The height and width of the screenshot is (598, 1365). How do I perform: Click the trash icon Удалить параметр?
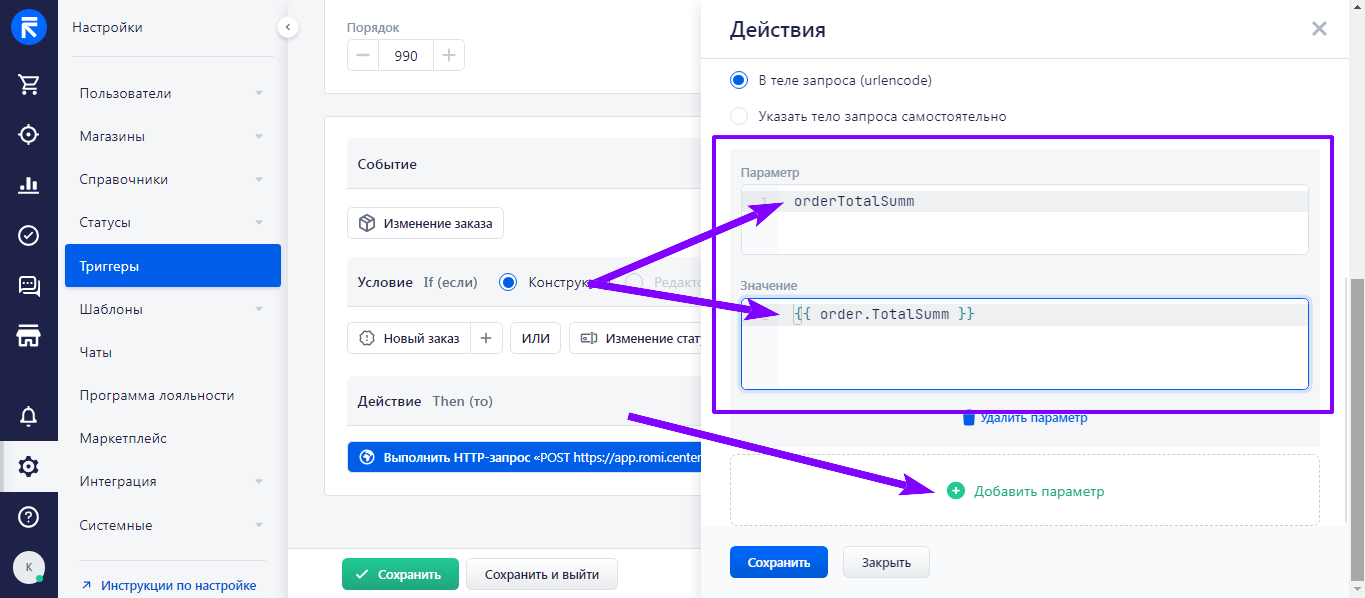point(968,418)
